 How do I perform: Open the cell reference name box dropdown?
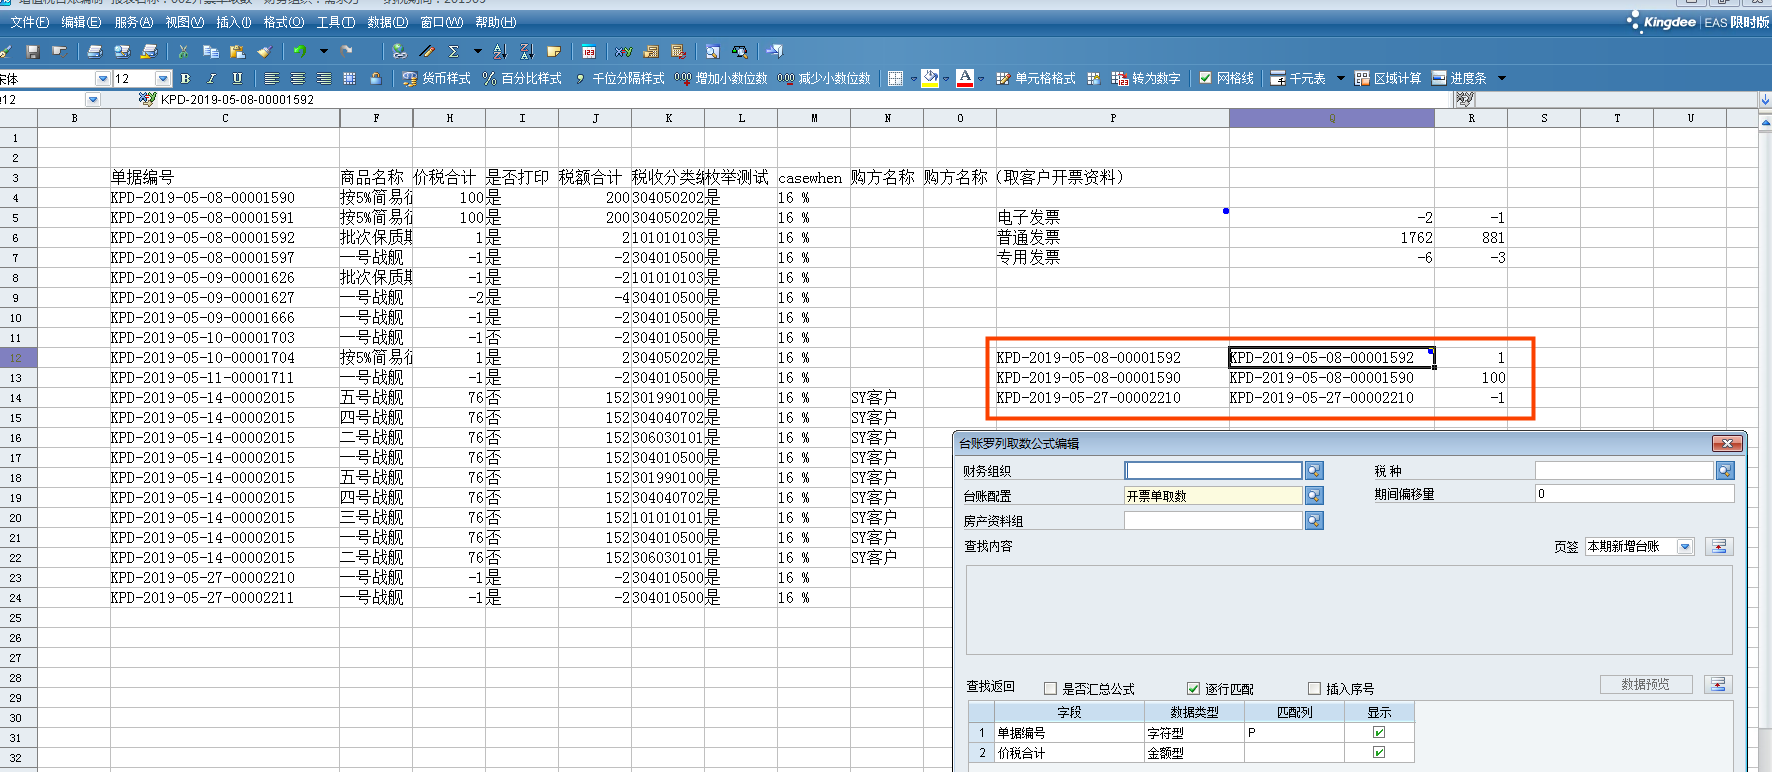click(x=93, y=99)
